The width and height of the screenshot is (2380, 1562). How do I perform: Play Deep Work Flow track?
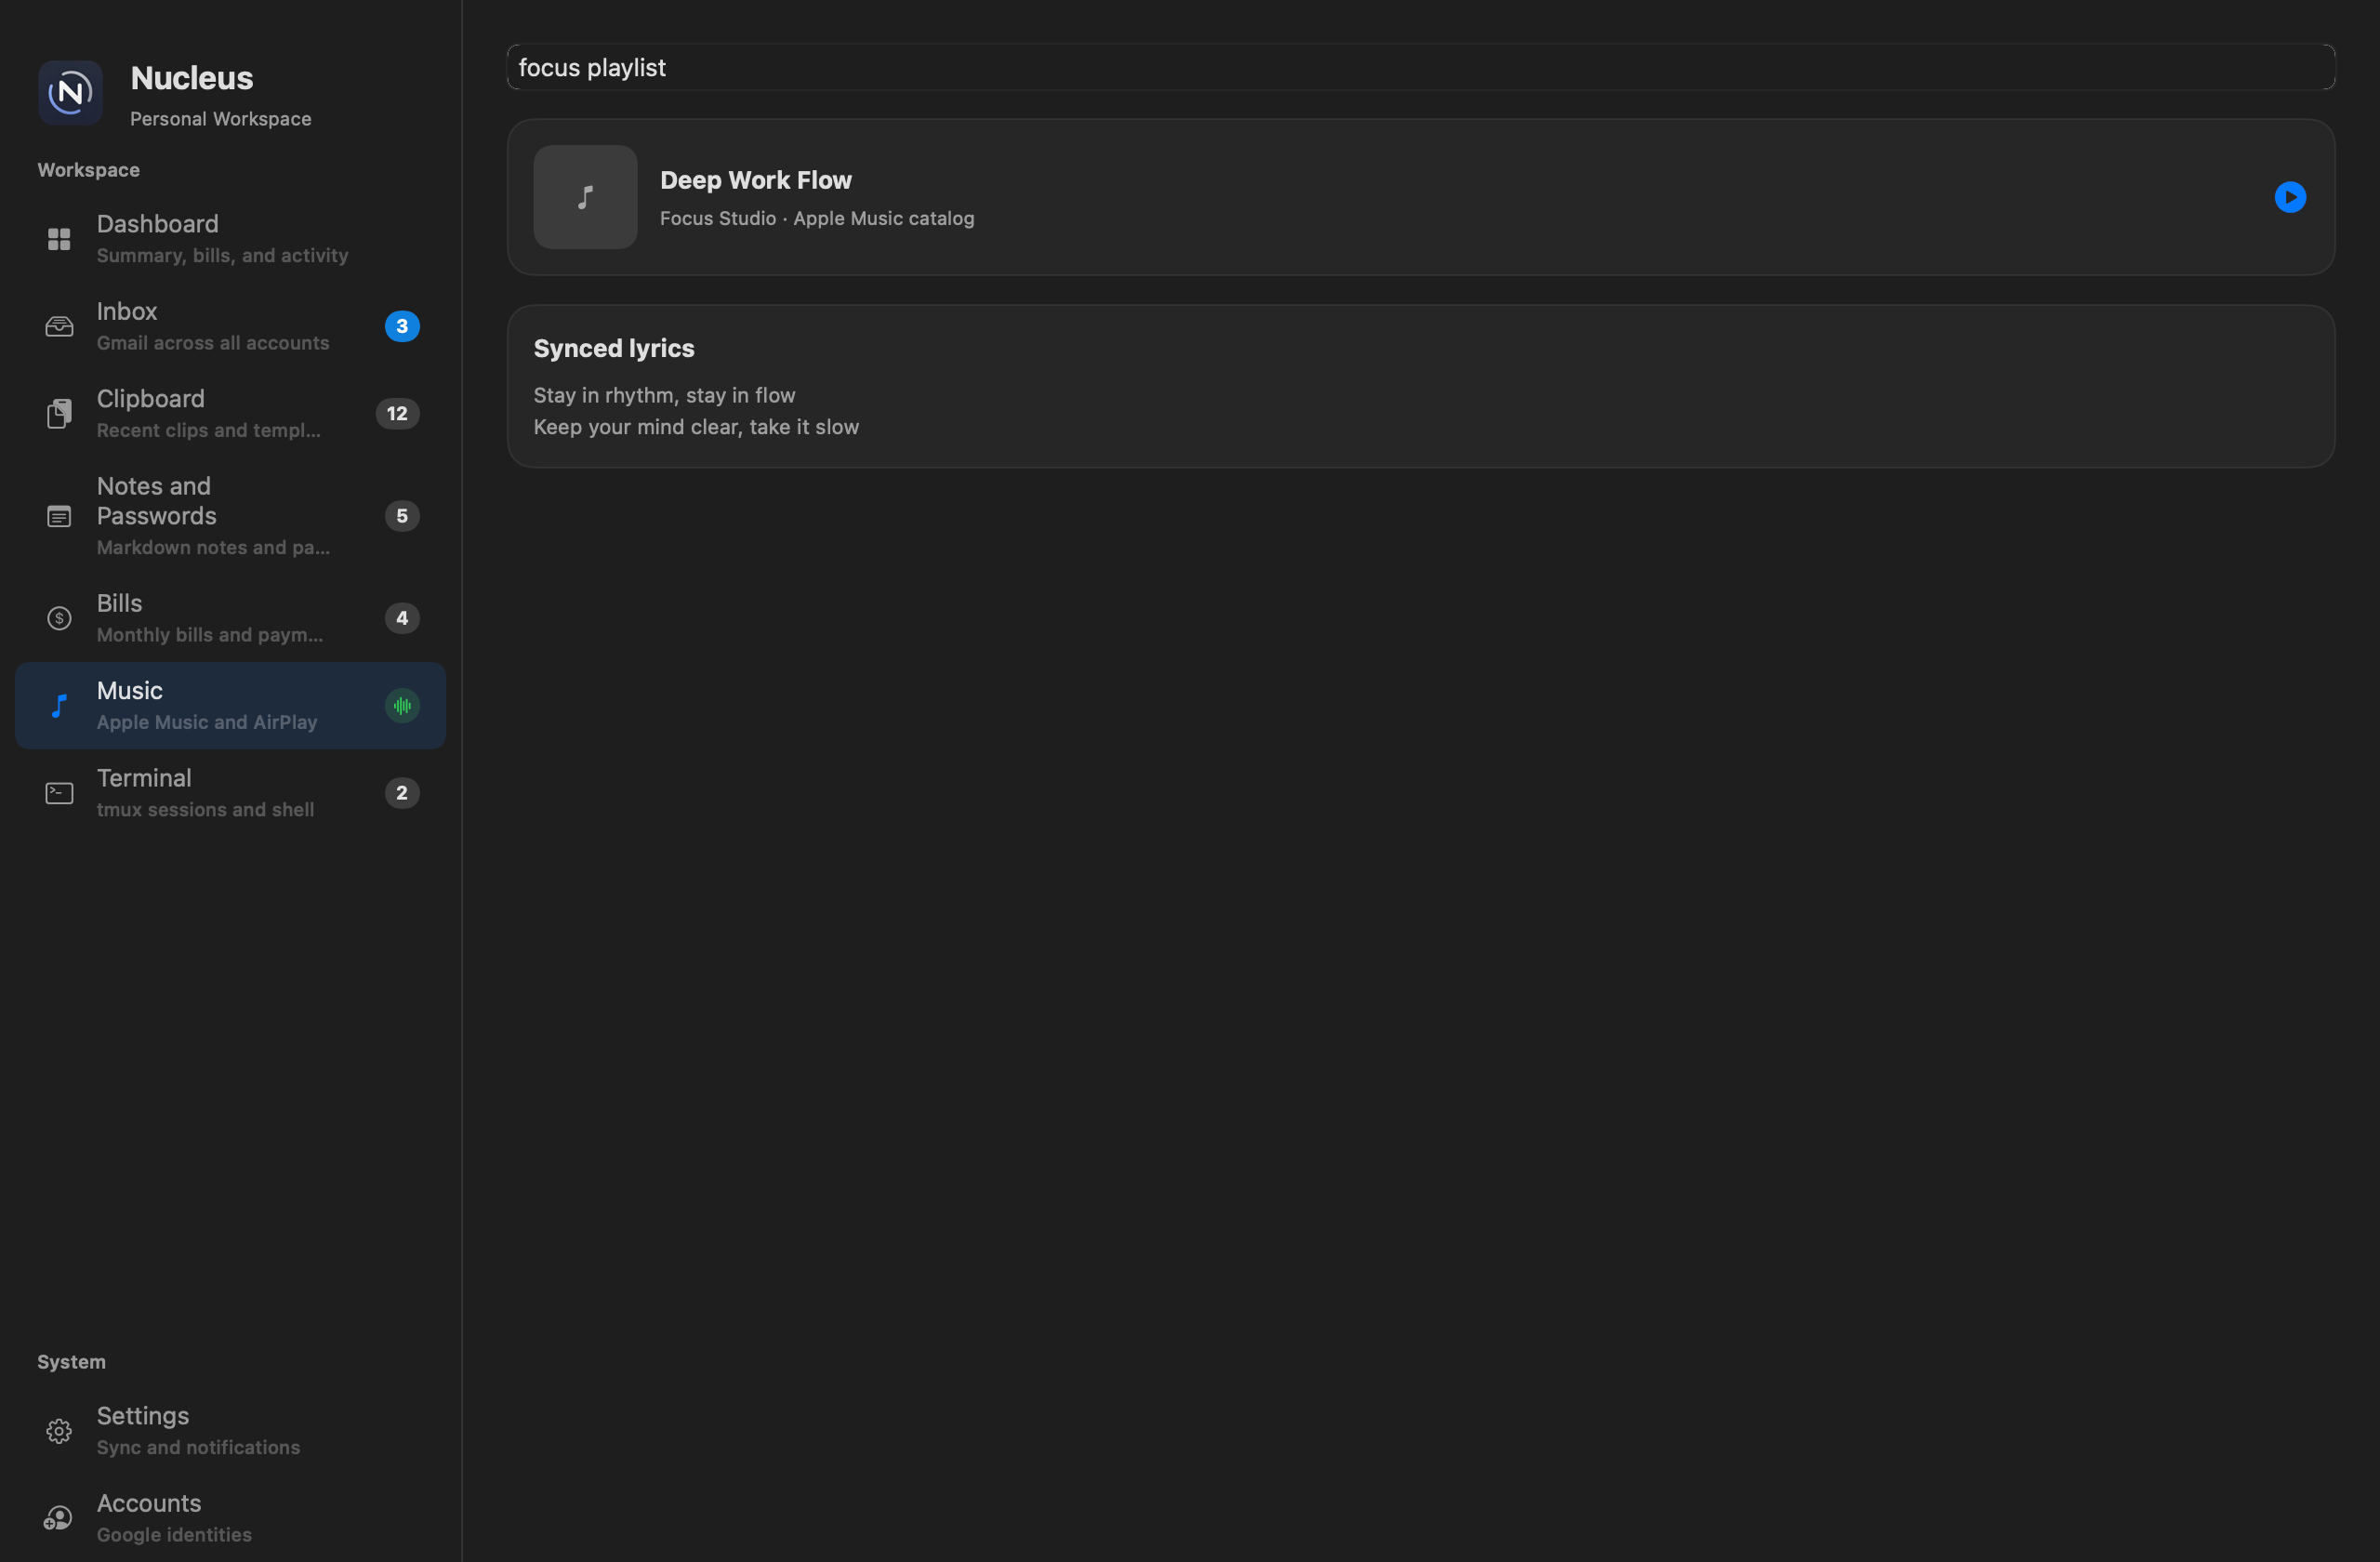click(x=2290, y=197)
